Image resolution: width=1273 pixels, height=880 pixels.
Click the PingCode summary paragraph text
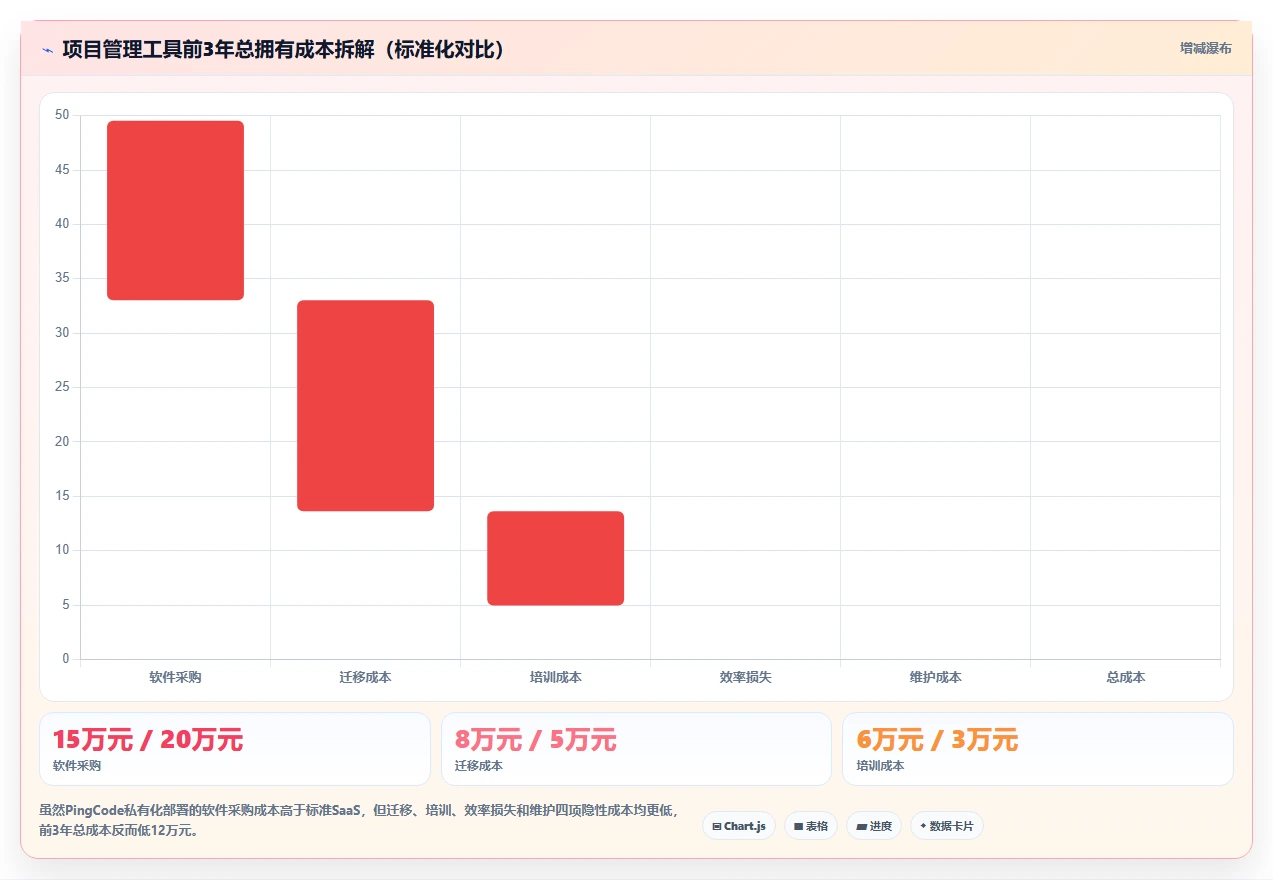360,820
